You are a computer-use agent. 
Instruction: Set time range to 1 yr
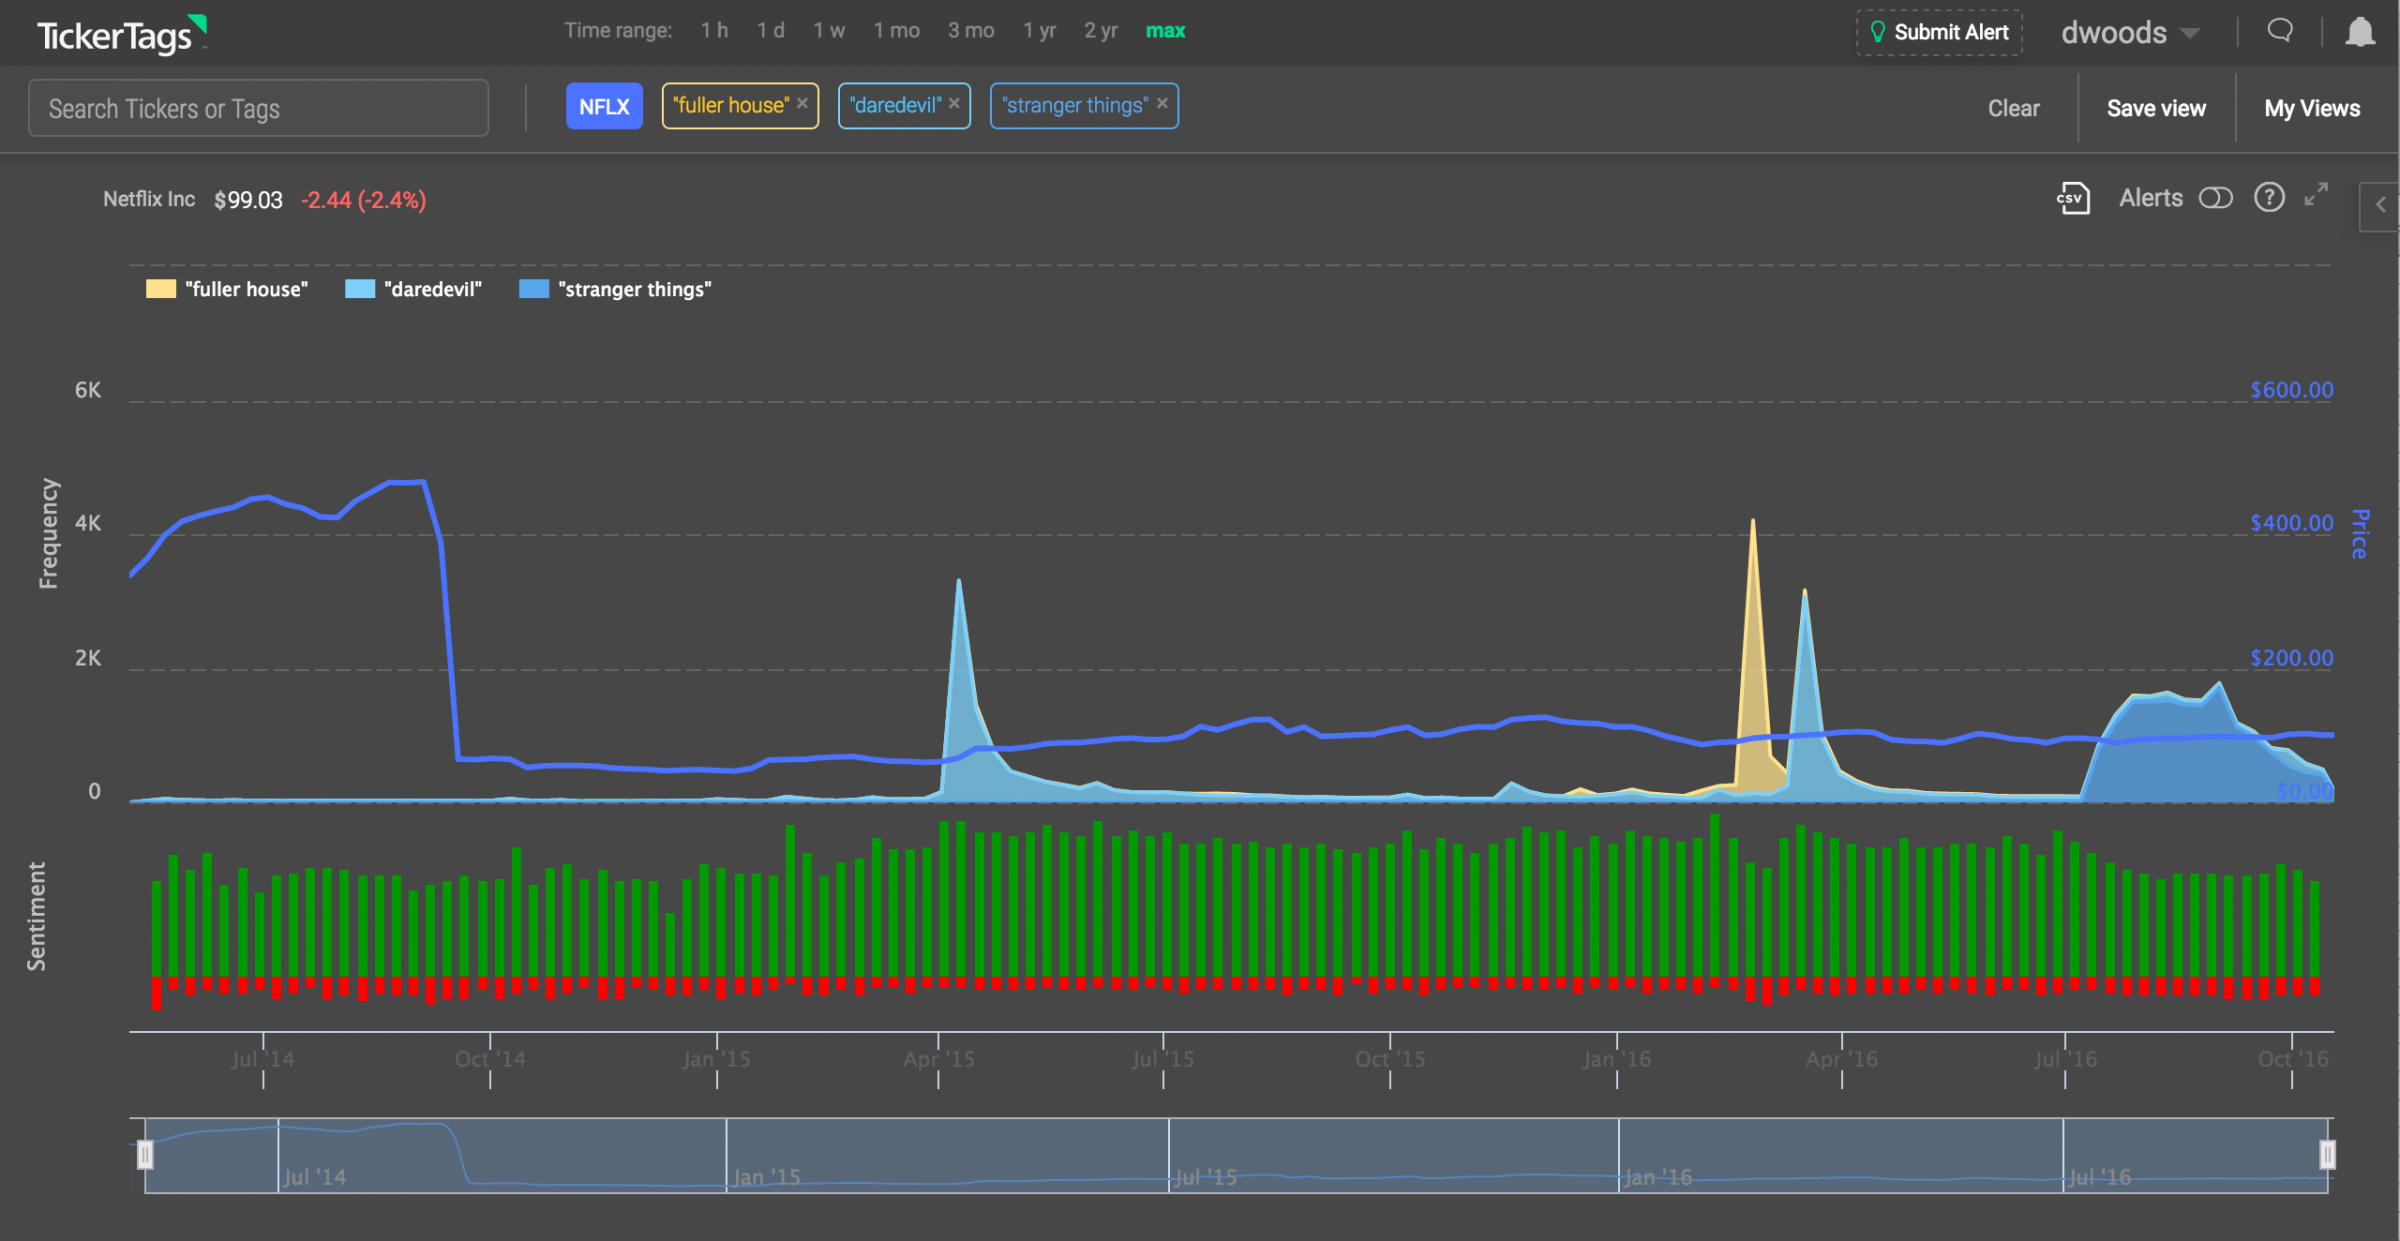pyautogui.click(x=1039, y=31)
